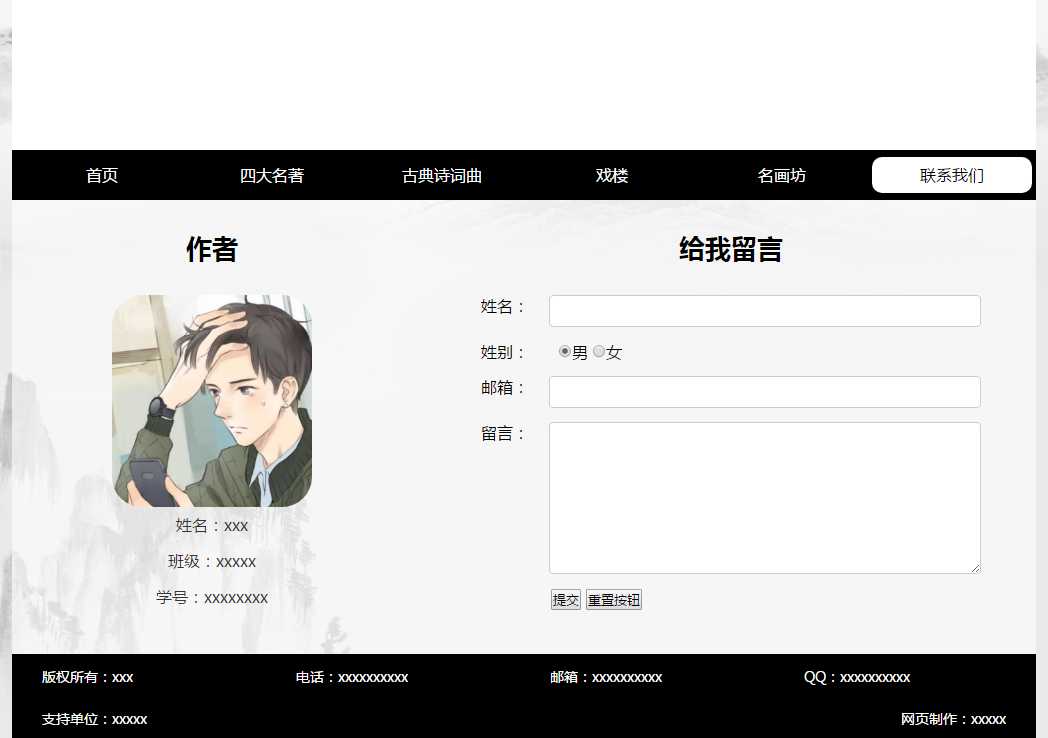Click the author's avatar illustration
The width and height of the screenshot is (1048, 738).
click(x=212, y=400)
